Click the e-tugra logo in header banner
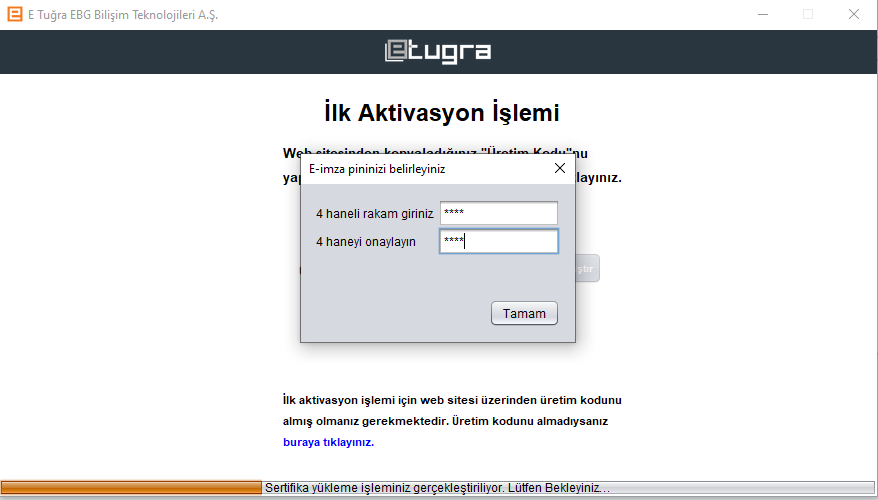 click(438, 52)
